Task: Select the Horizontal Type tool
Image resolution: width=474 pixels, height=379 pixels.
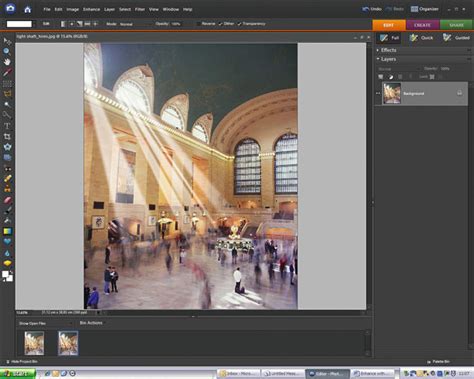Action: (x=7, y=126)
